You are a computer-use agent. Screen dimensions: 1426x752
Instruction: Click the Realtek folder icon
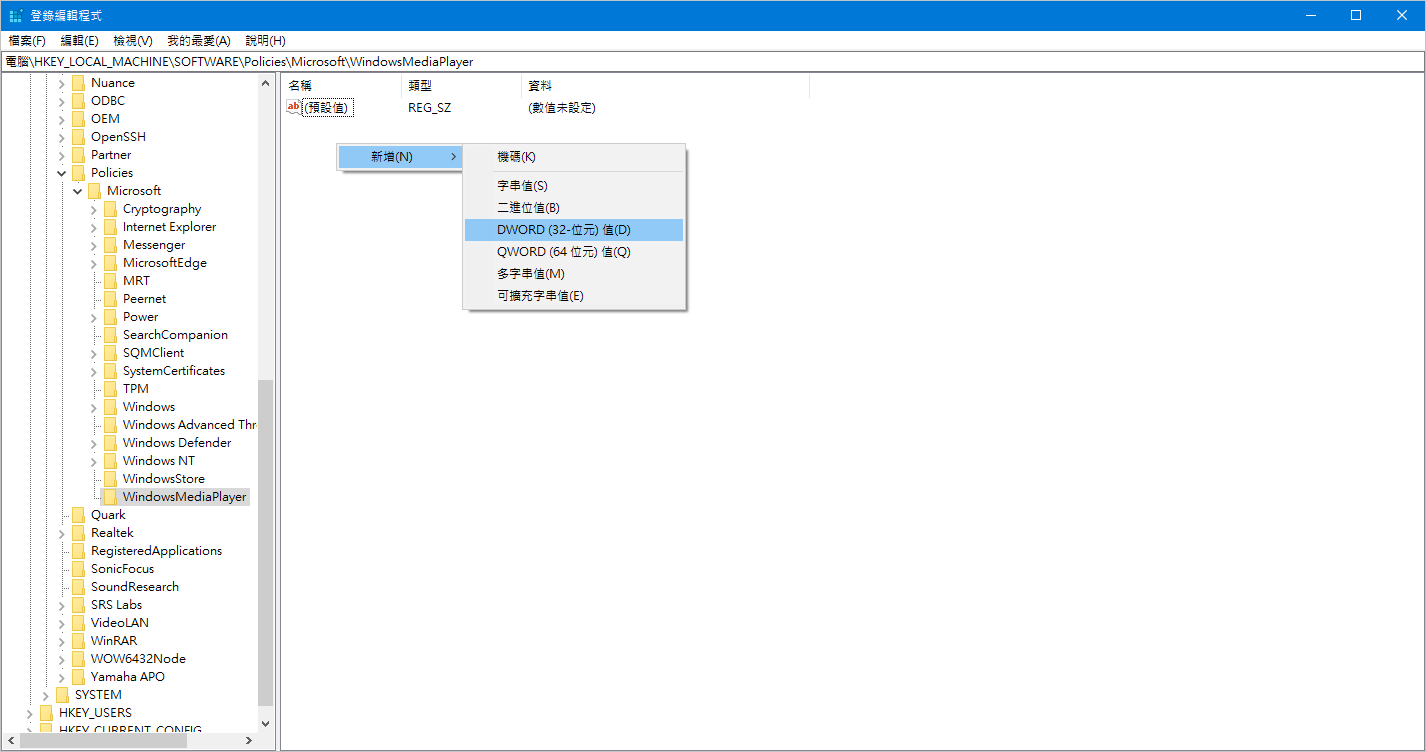pyautogui.click(x=79, y=533)
